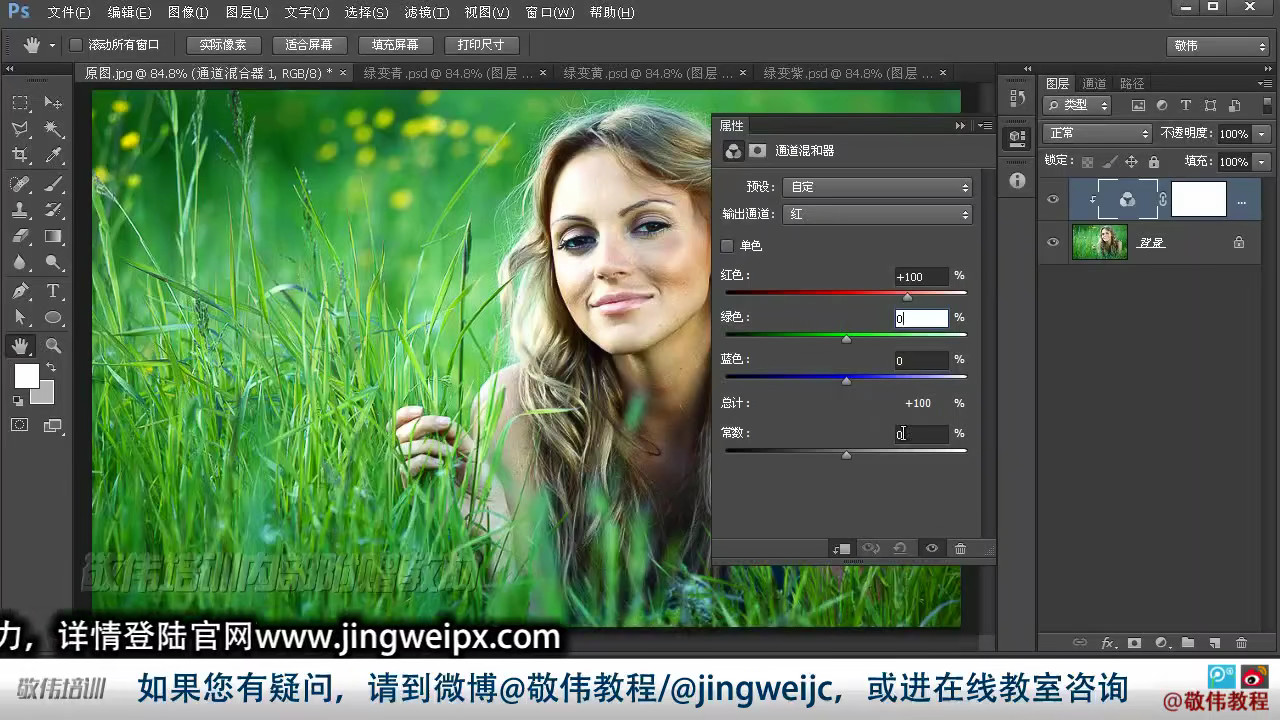Check the 单色 monochrome checkbox
The height and width of the screenshot is (720, 1280).
pos(727,246)
